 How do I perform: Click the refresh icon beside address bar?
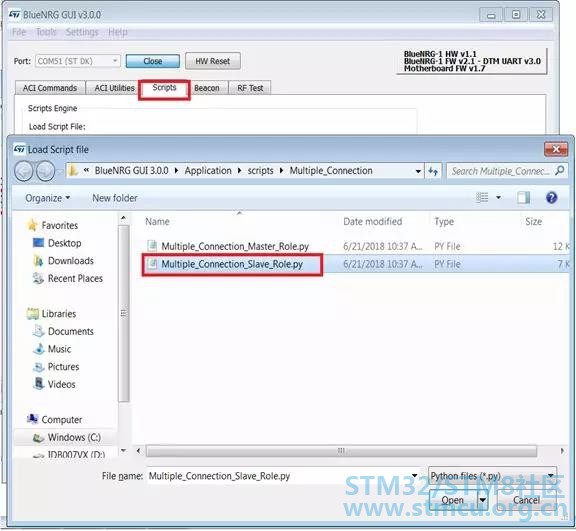433,171
